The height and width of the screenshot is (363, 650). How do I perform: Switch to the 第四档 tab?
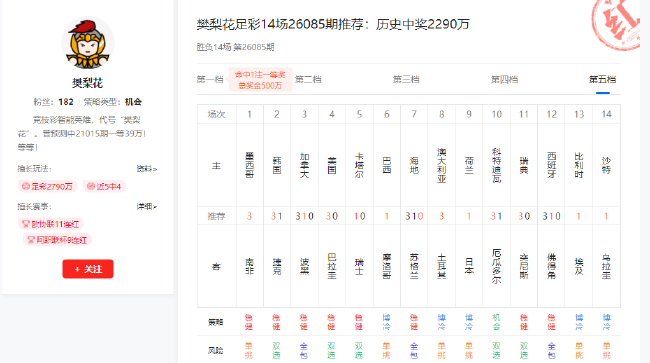504,79
